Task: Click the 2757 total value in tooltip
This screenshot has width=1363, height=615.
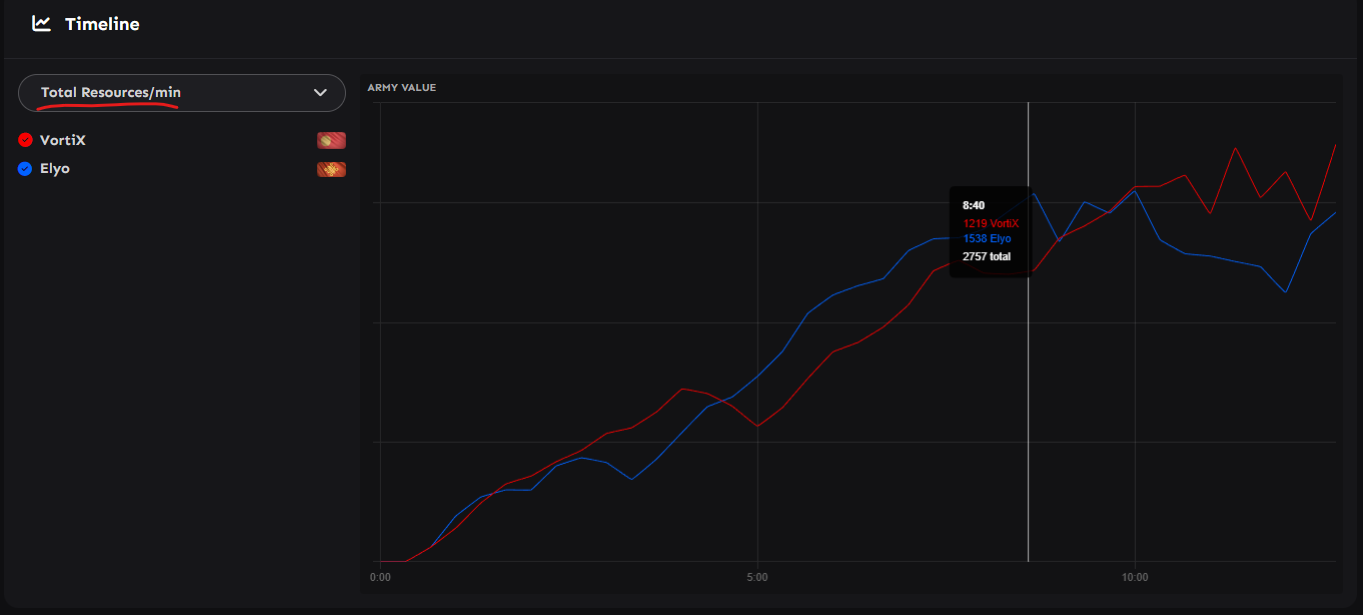Action: [986, 257]
